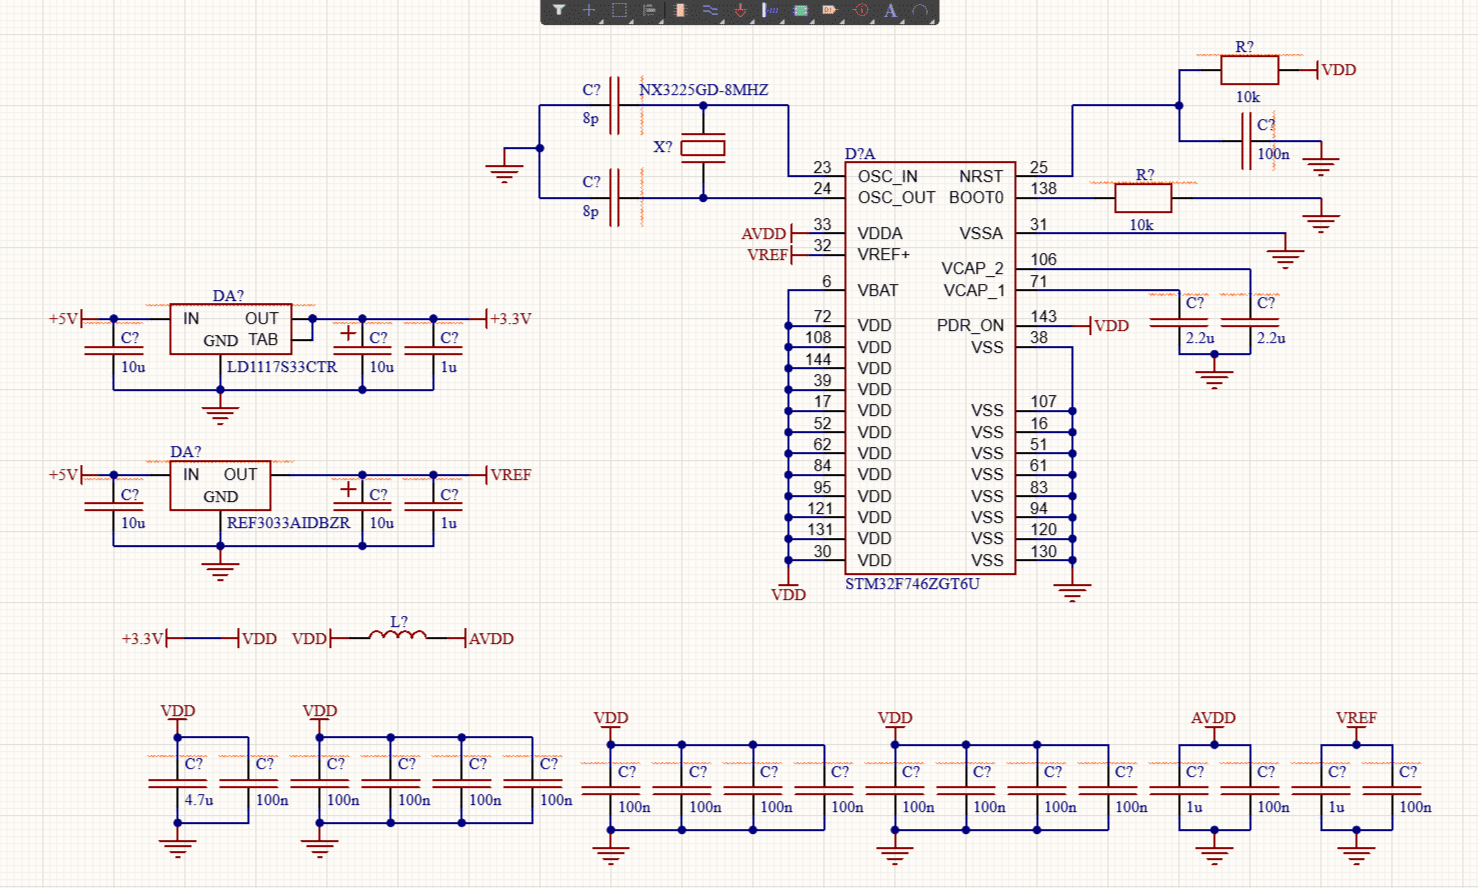Select the Move objects crosshair tool

[589, 11]
